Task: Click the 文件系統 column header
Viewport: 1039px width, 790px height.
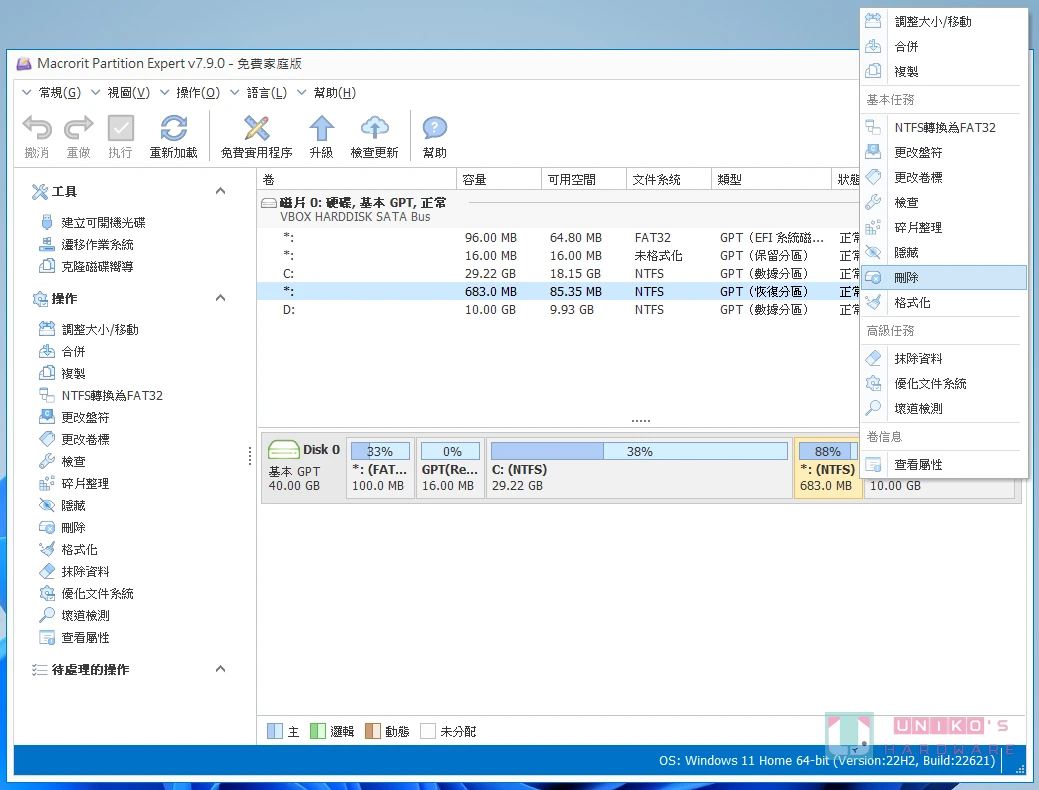Action: click(x=669, y=179)
